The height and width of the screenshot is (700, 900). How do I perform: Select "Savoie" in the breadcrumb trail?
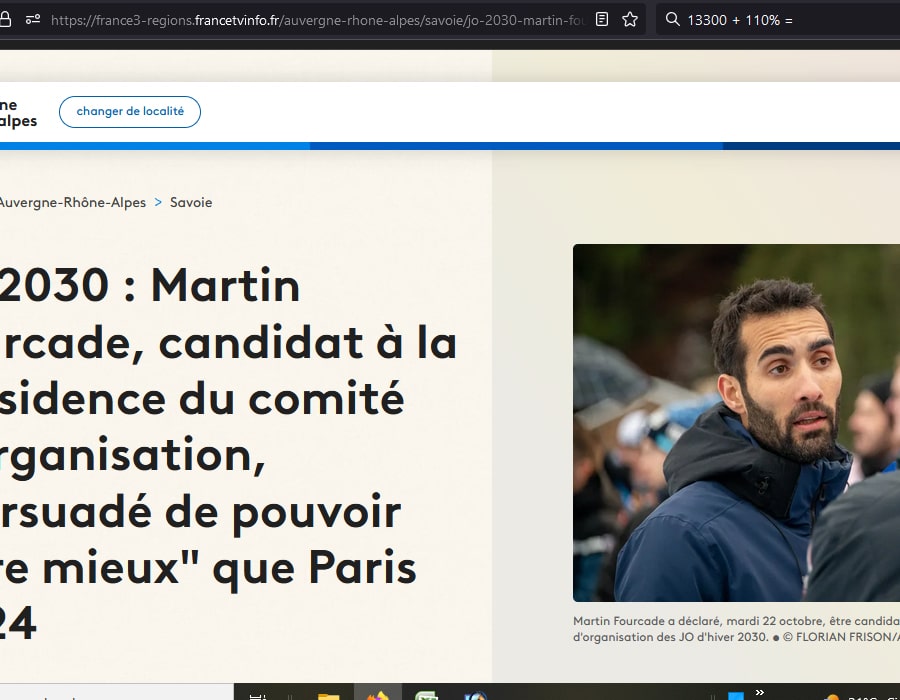[x=190, y=202]
